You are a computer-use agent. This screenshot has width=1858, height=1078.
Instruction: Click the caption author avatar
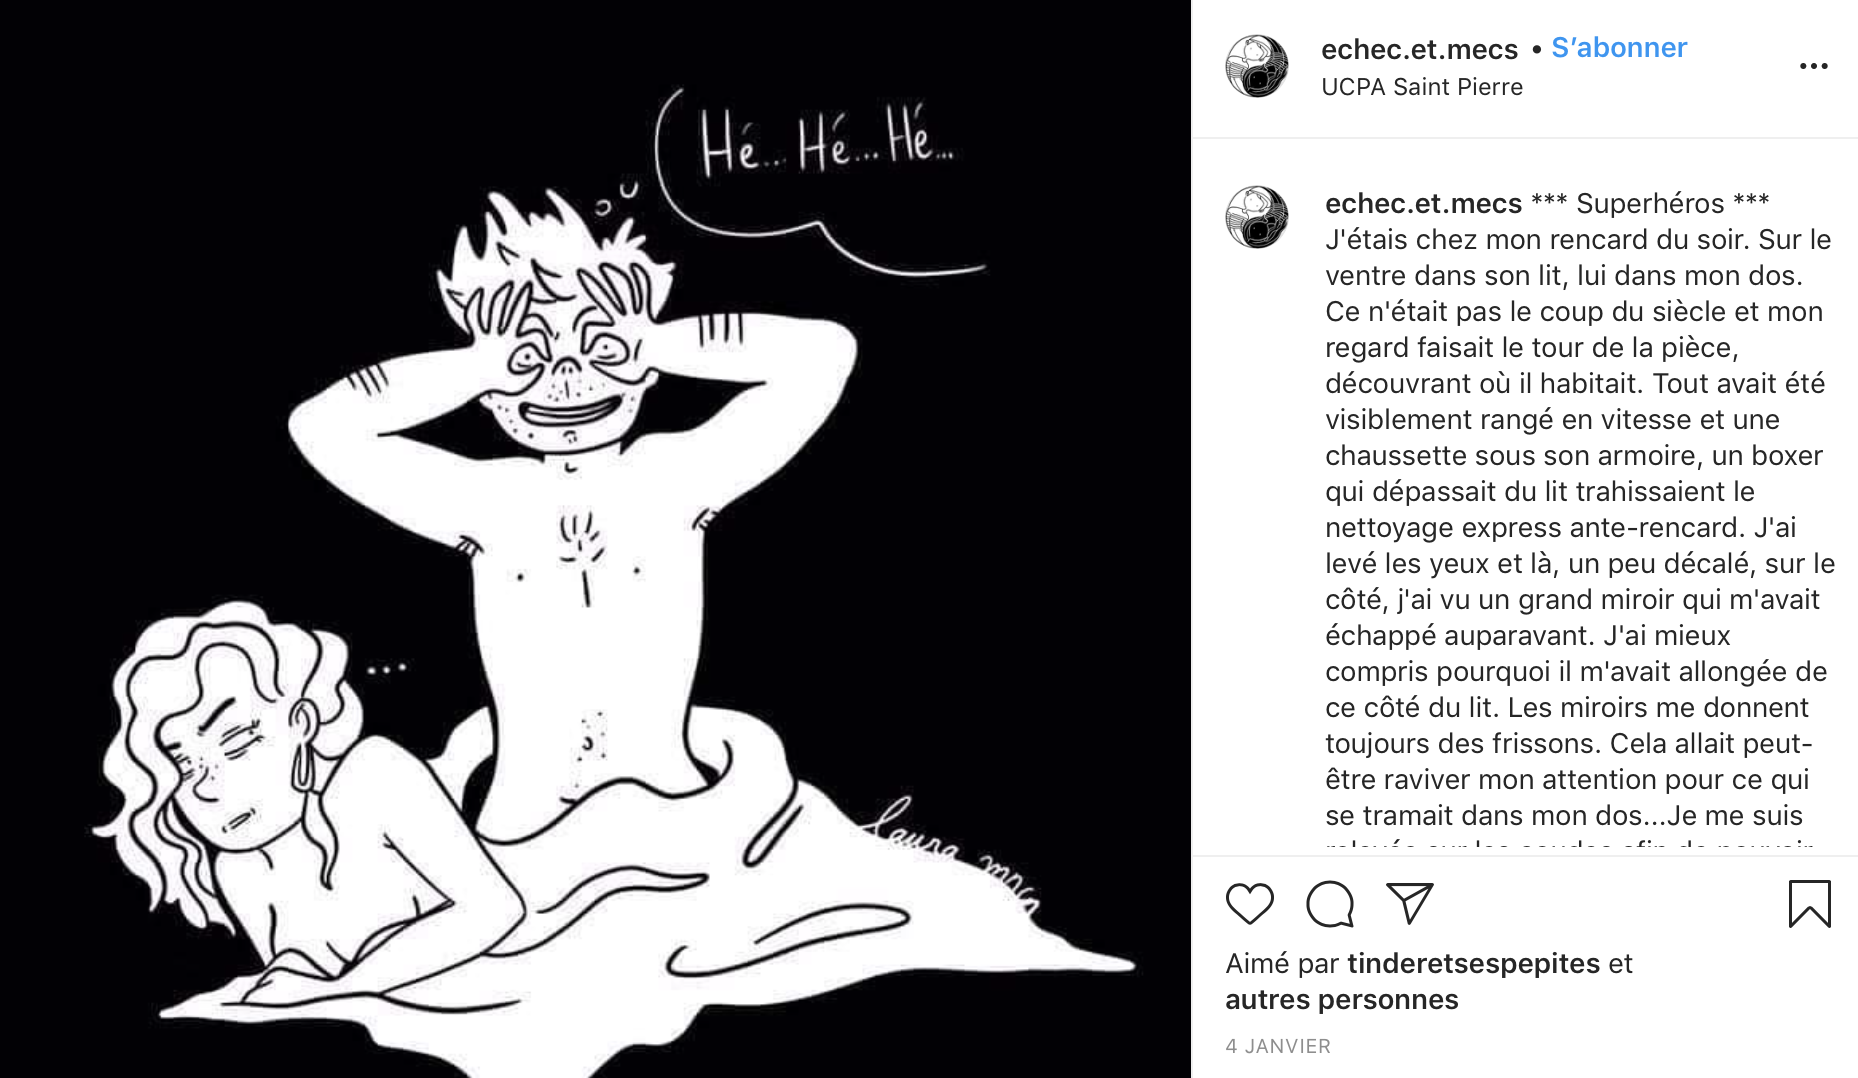point(1257,217)
